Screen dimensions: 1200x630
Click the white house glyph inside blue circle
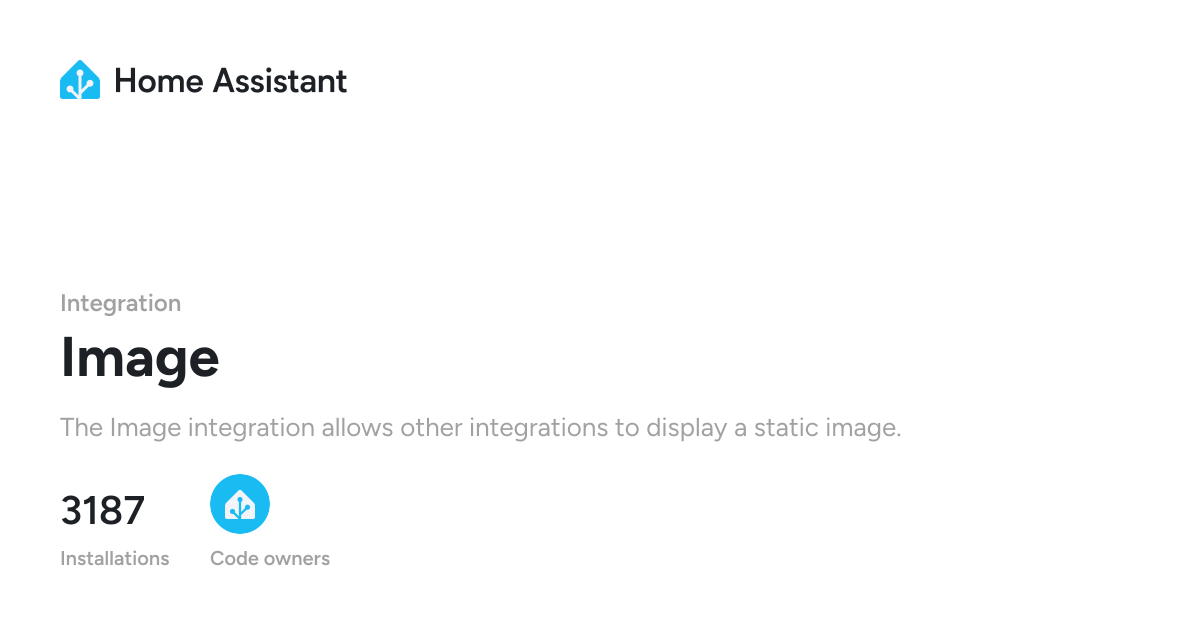240,505
